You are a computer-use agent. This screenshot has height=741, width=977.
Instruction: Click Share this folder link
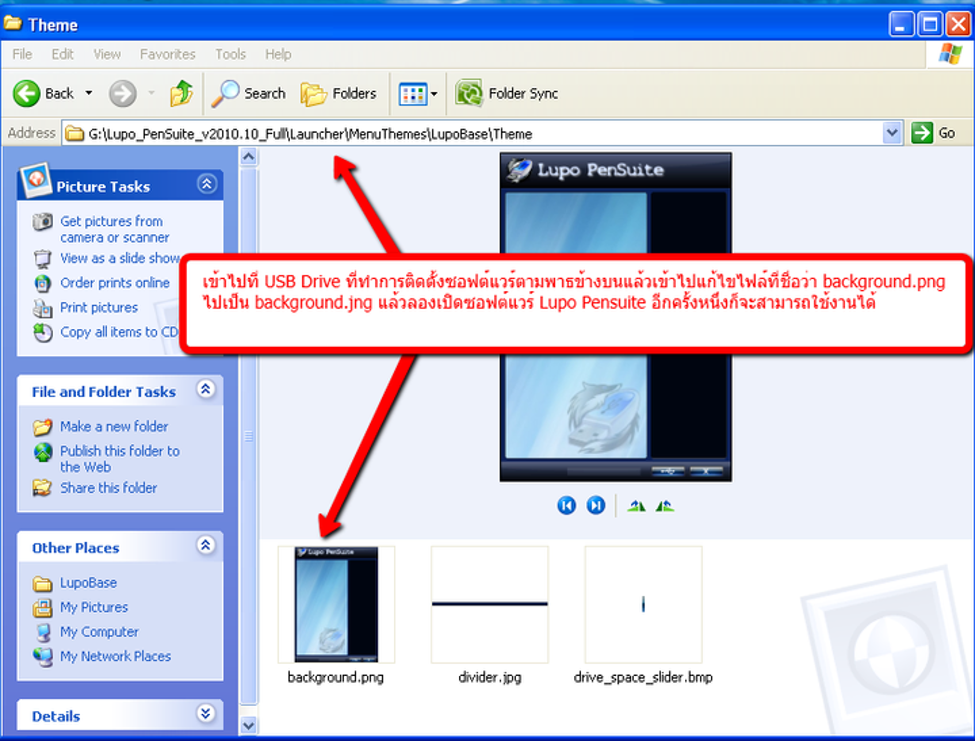(108, 488)
